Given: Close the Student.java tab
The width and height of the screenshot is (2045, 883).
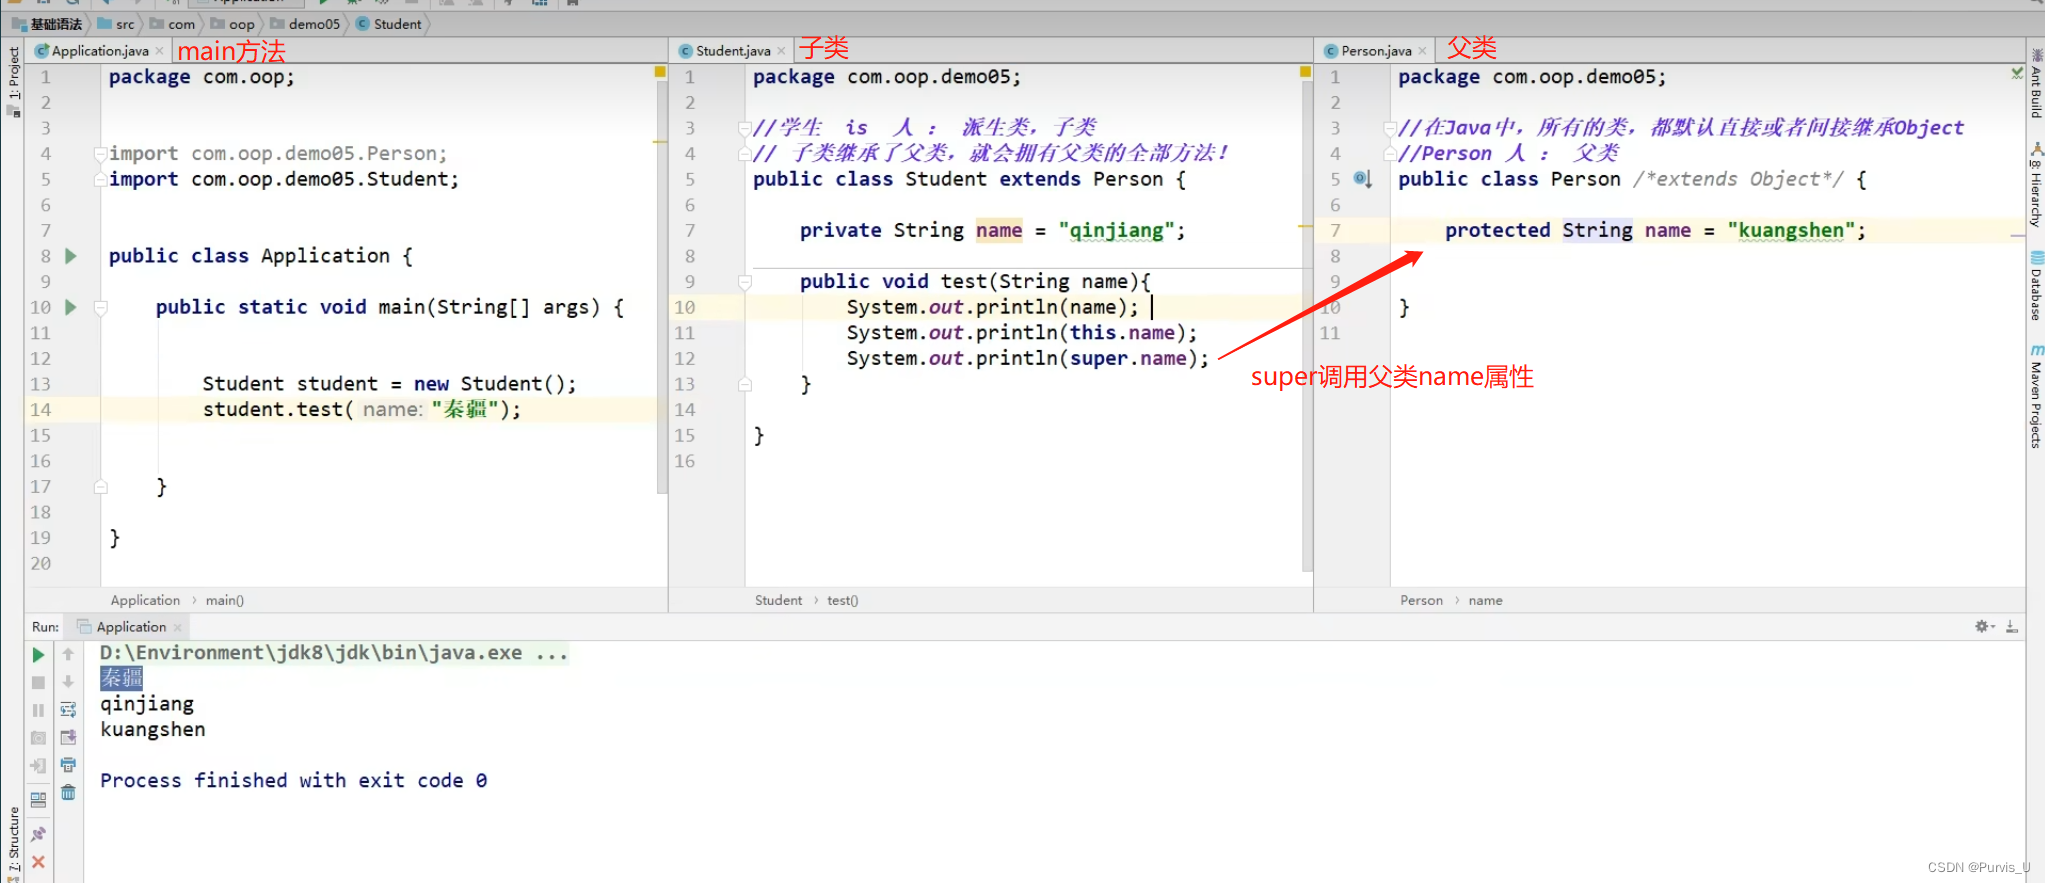Looking at the screenshot, I should point(782,51).
